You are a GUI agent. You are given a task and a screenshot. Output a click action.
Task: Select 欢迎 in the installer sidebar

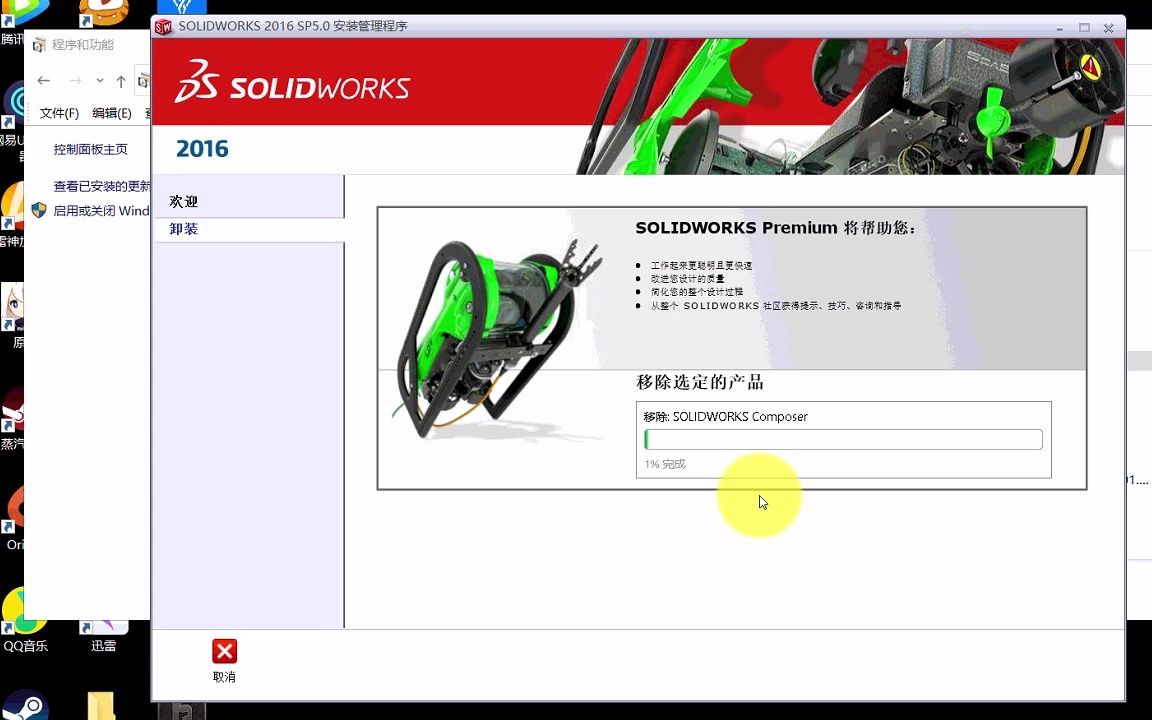[183, 200]
